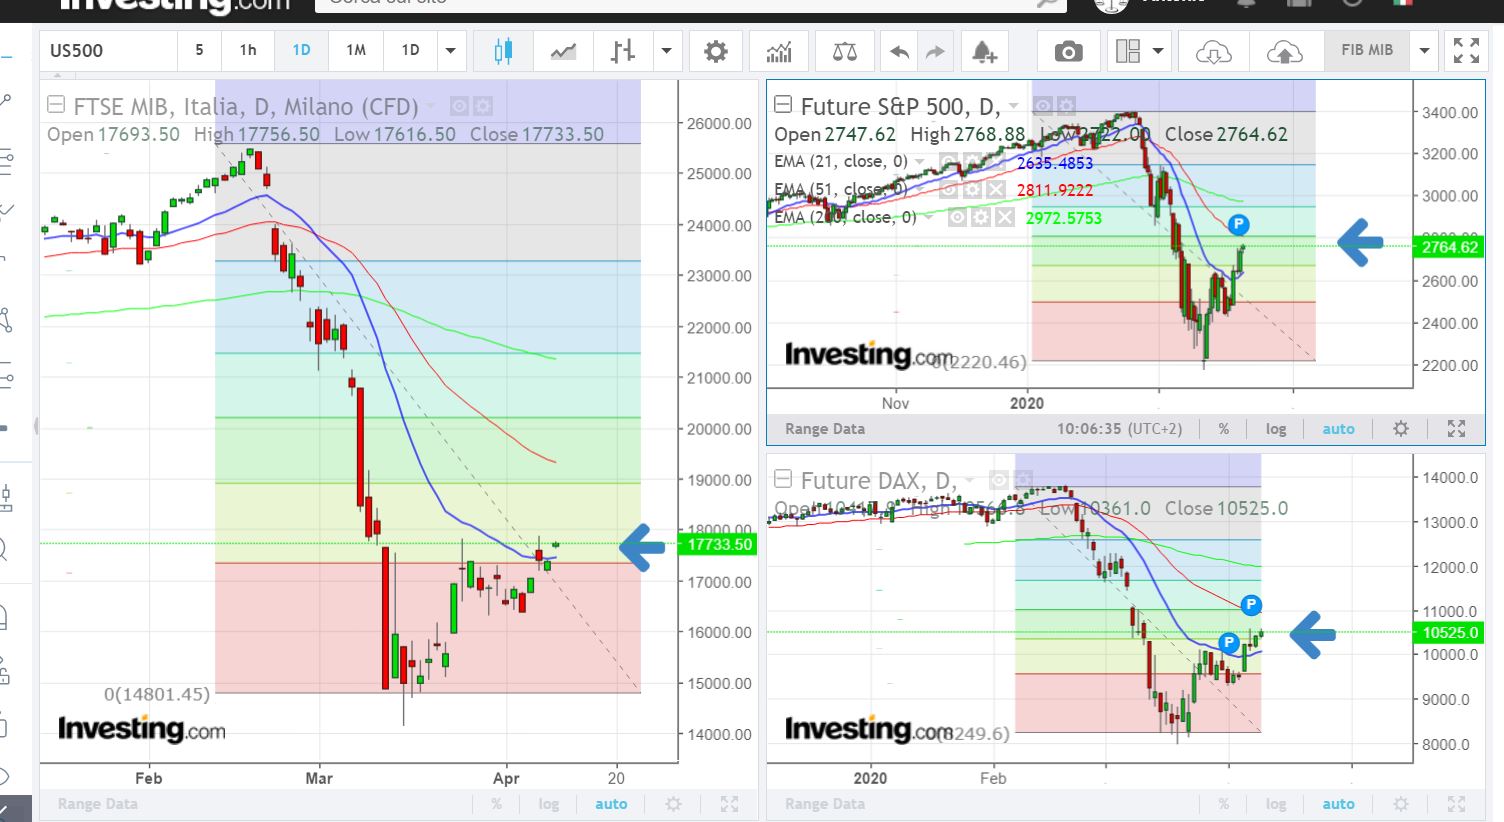Maximize the Future DAX chart pane
1504x822 pixels.
click(1456, 804)
